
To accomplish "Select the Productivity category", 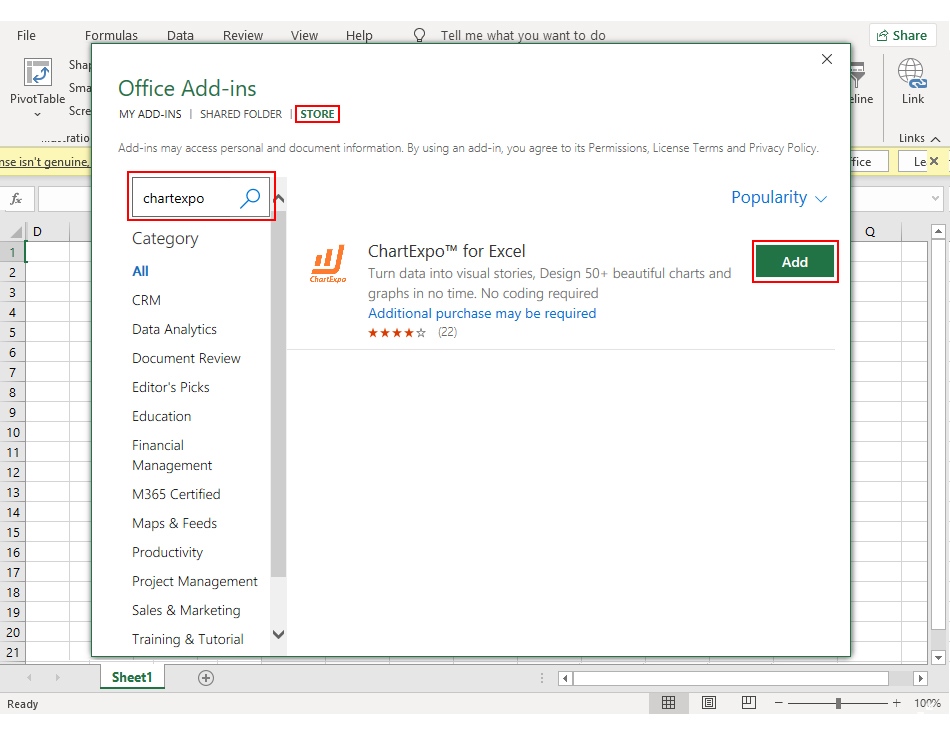I will pyautogui.click(x=167, y=552).
